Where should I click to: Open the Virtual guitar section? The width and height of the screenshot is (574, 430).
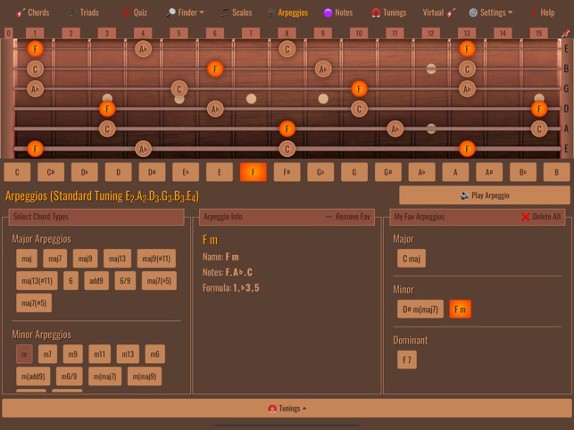coord(439,12)
